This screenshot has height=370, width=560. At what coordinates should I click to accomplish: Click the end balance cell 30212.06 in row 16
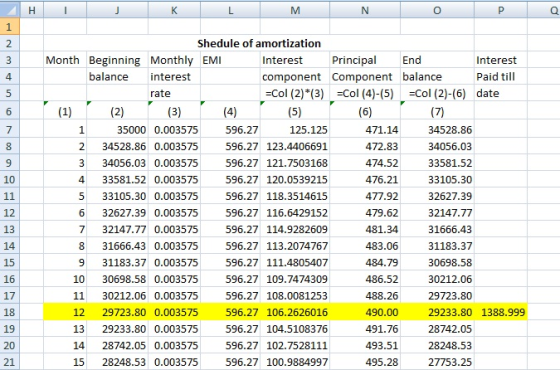click(x=437, y=279)
